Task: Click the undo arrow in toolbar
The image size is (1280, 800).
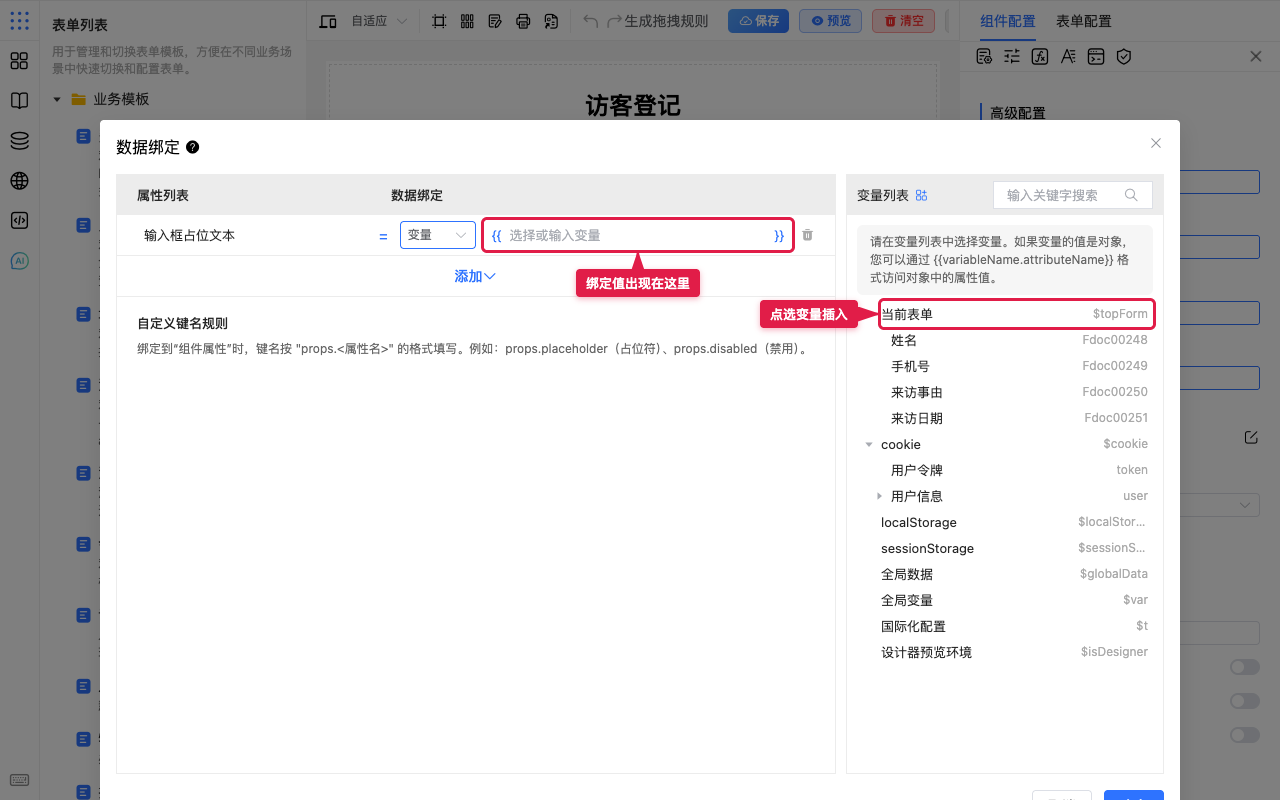Action: (591, 21)
